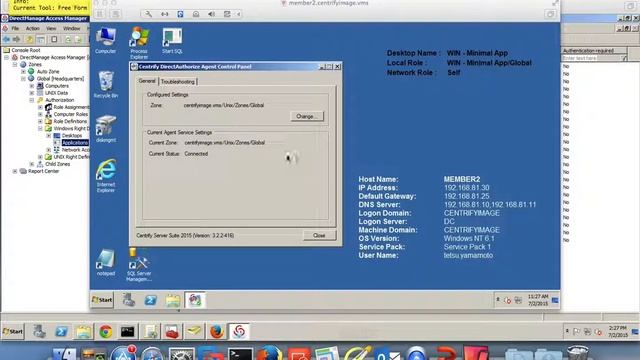The image size is (640, 360).
Task: Click the Forward arrow in Access Manager toolbar
Action: click(x=16, y=40)
